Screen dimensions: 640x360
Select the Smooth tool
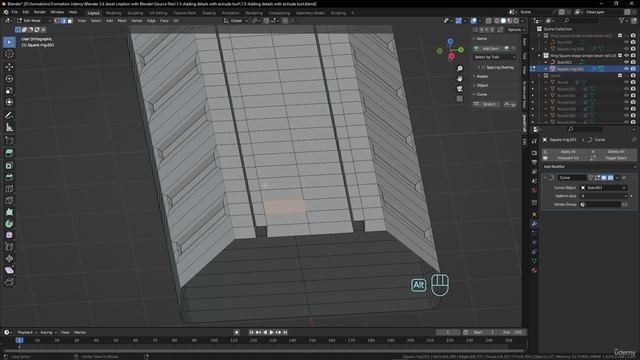(9, 235)
